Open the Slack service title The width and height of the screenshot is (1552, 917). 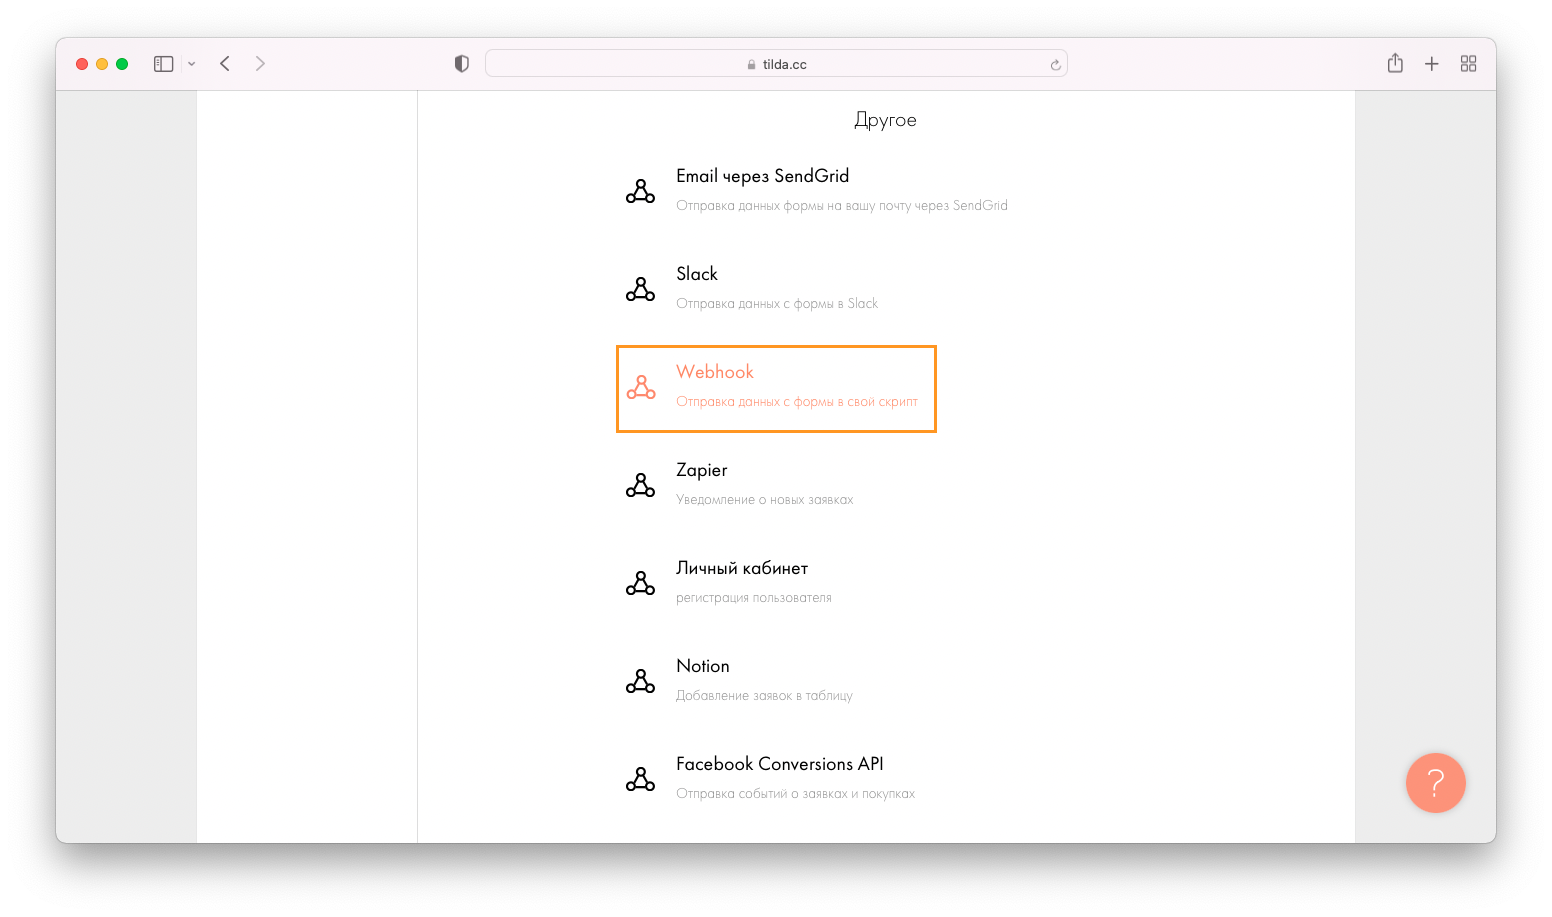pos(697,274)
